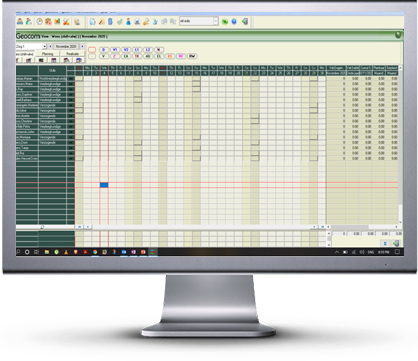Toggle the RW shift code chip
418x361 pixels.
[192, 56]
